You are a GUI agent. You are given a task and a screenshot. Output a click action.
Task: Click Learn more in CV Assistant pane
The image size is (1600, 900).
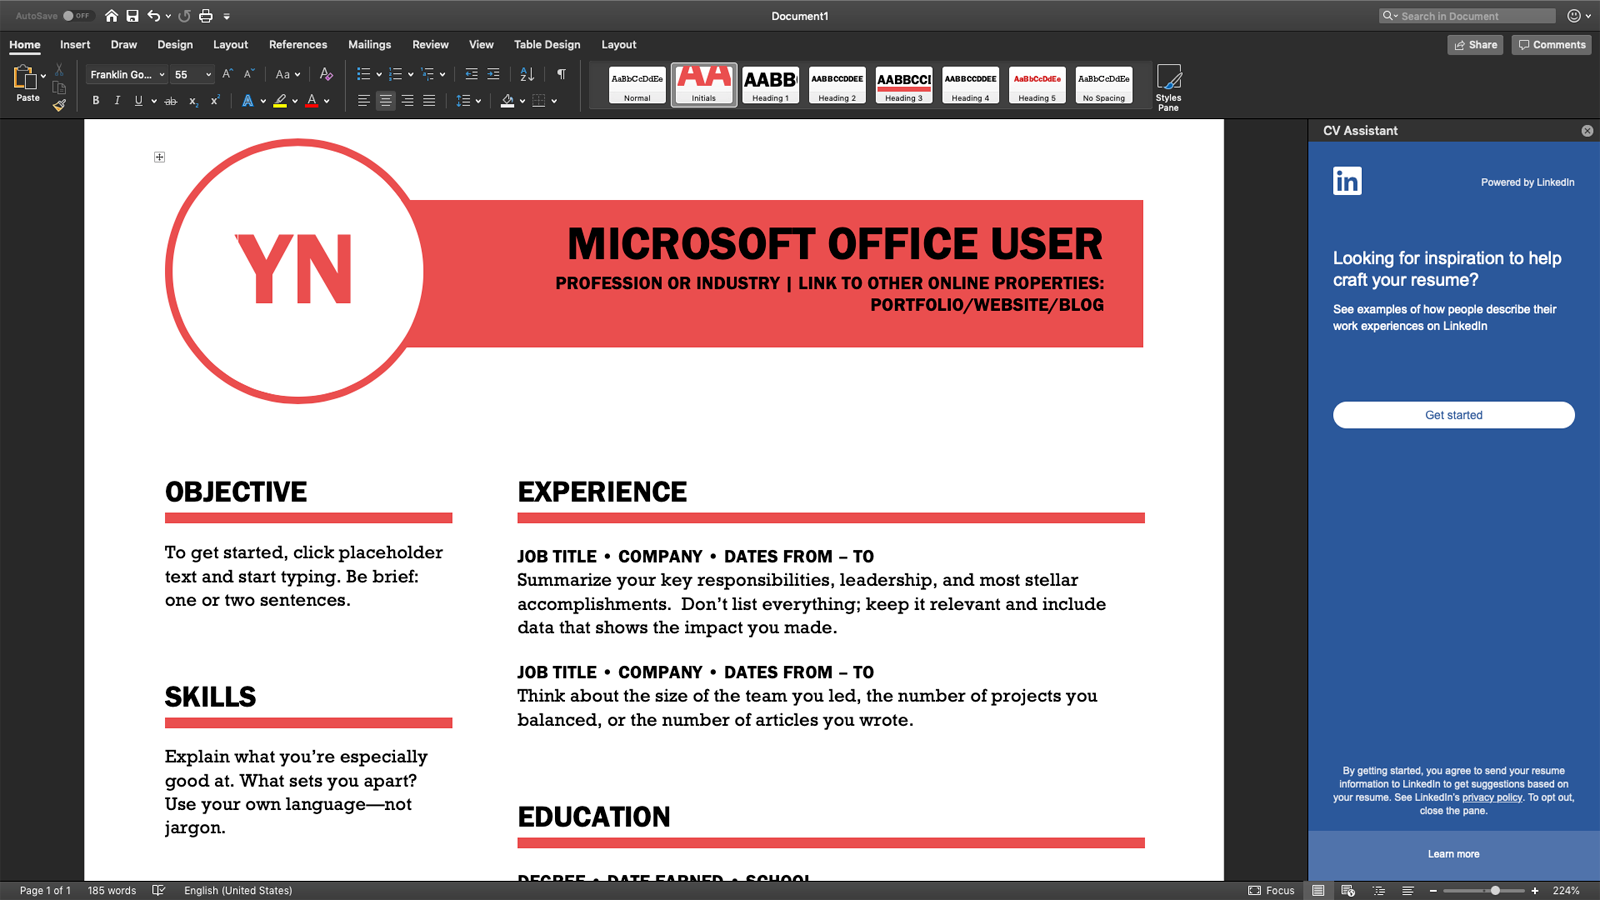(x=1453, y=854)
